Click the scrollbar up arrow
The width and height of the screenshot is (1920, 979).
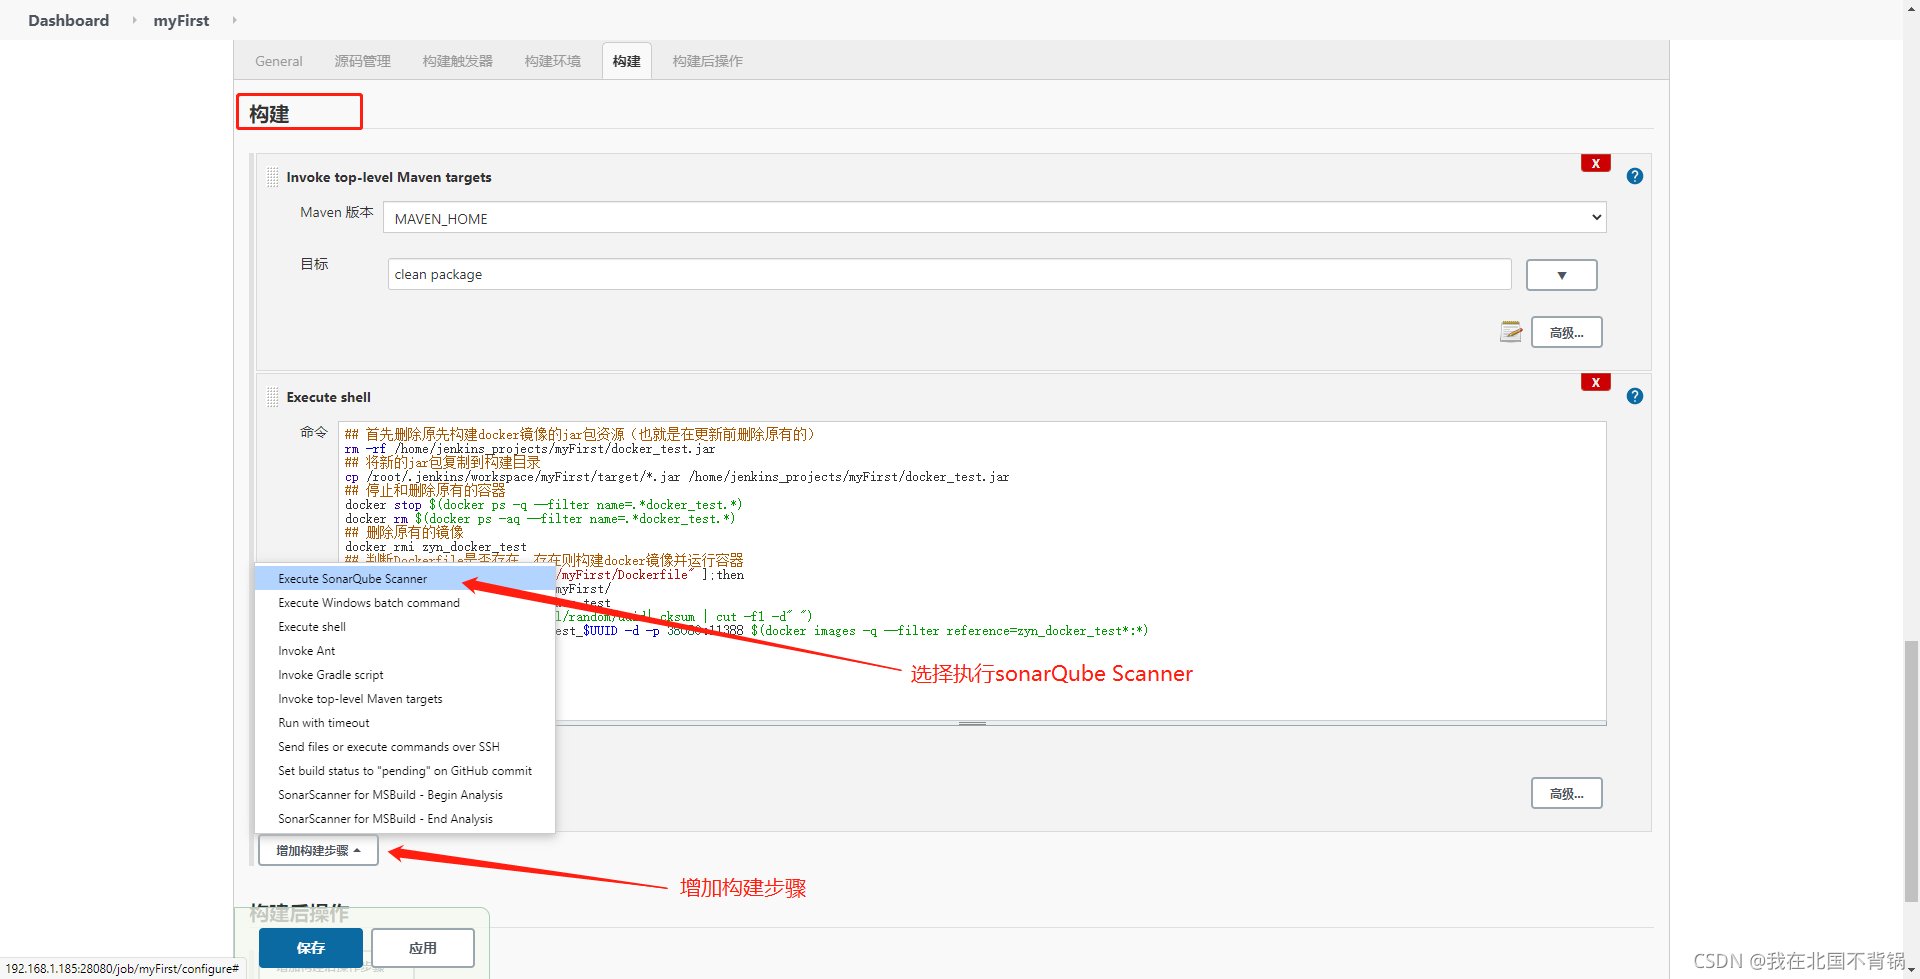(1911, 7)
